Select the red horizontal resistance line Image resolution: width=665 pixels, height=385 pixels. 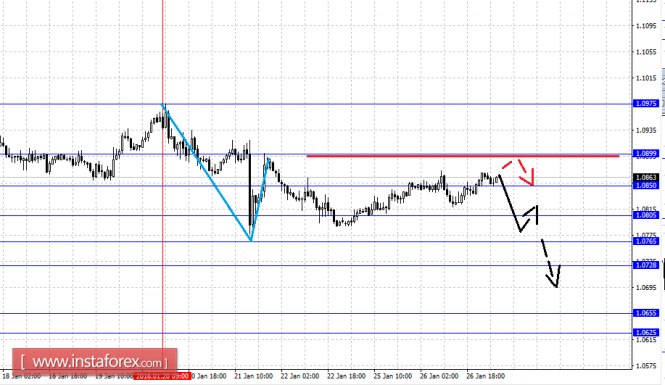(x=463, y=156)
